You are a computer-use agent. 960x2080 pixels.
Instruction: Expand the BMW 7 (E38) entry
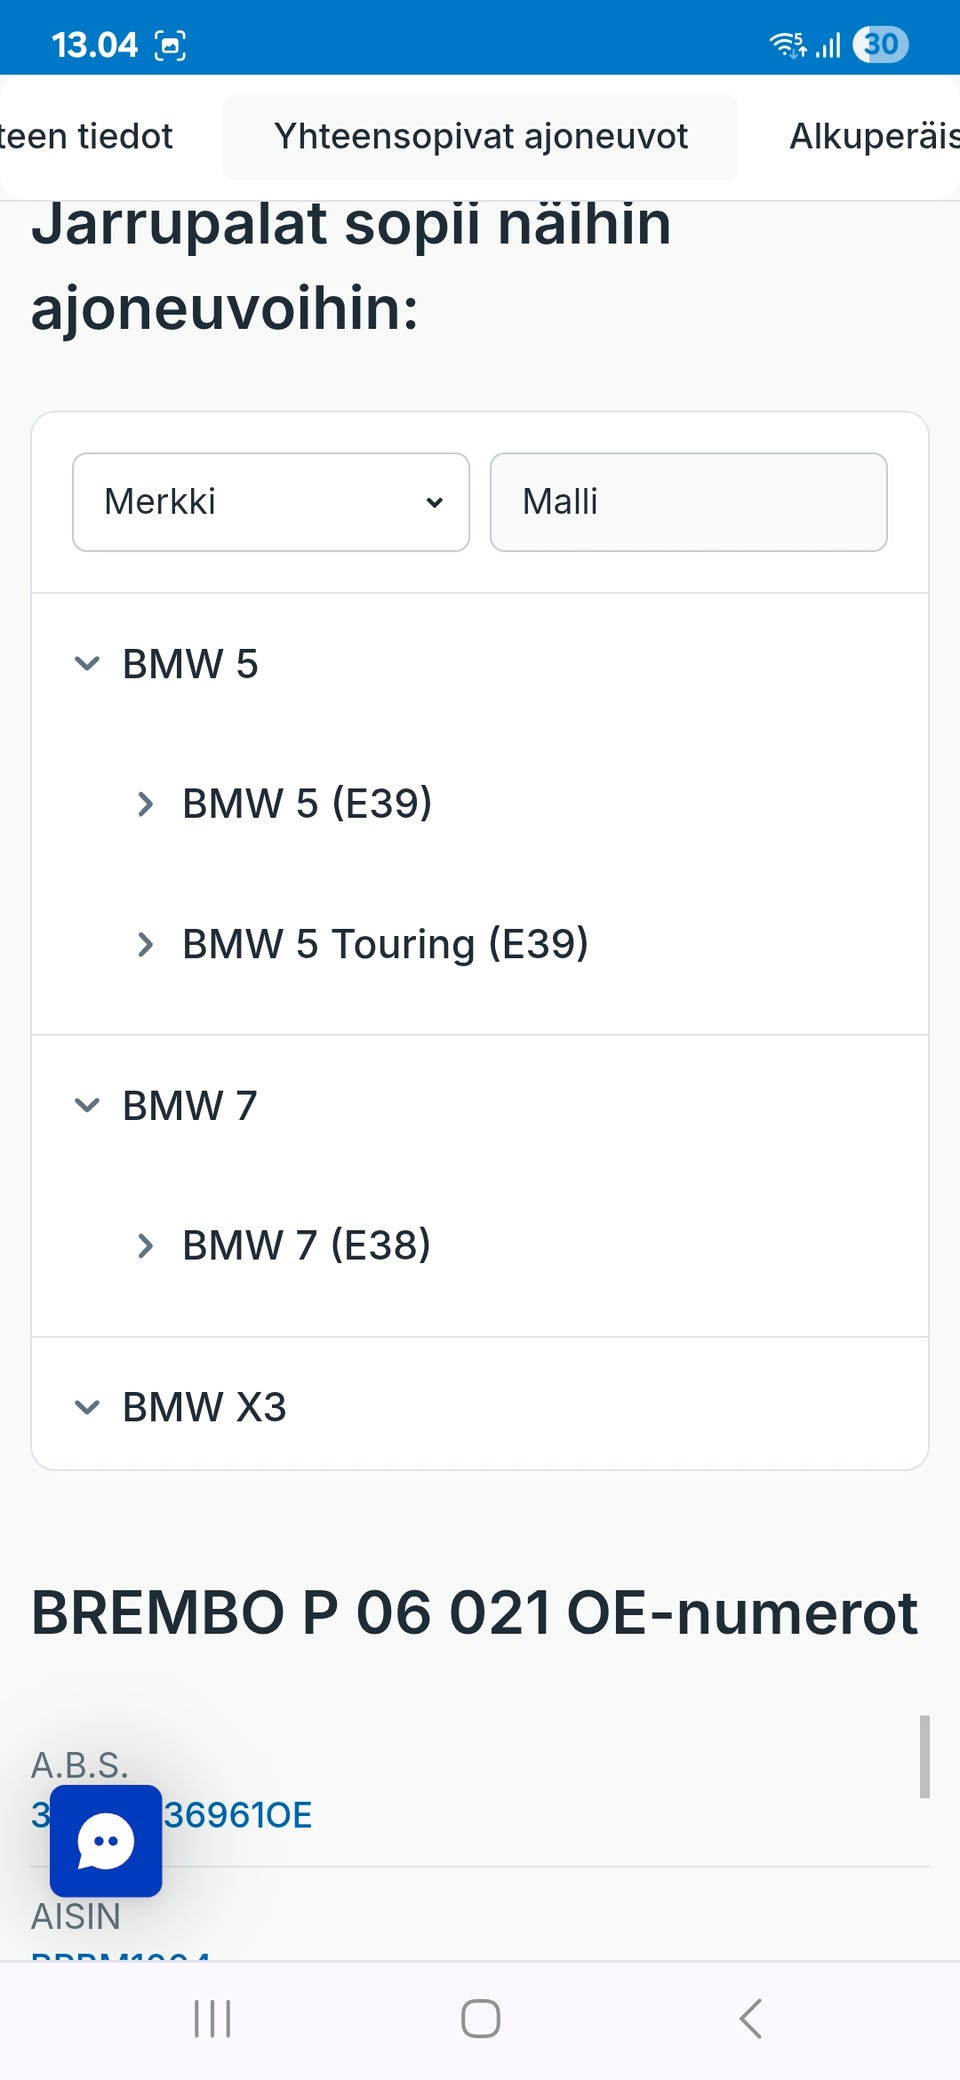click(146, 1246)
